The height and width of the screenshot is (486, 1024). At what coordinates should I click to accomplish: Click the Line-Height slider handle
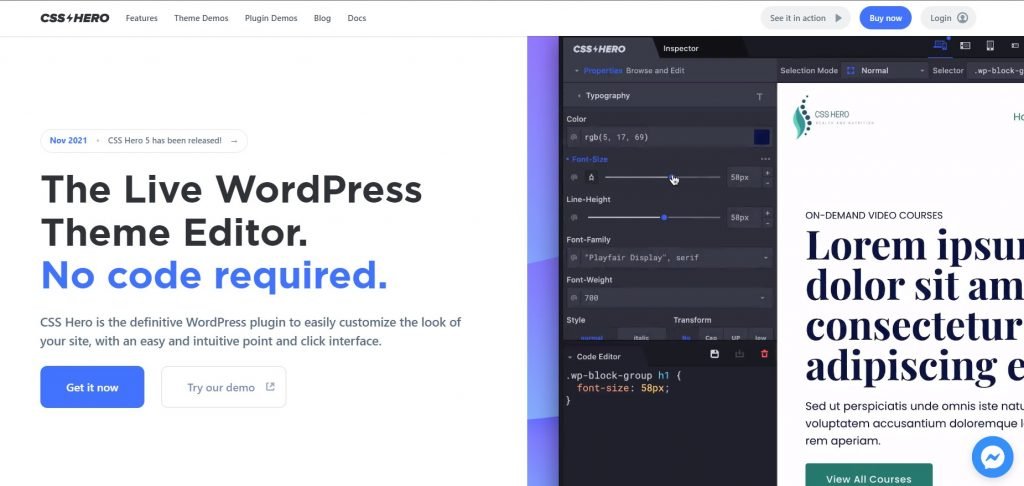click(664, 217)
